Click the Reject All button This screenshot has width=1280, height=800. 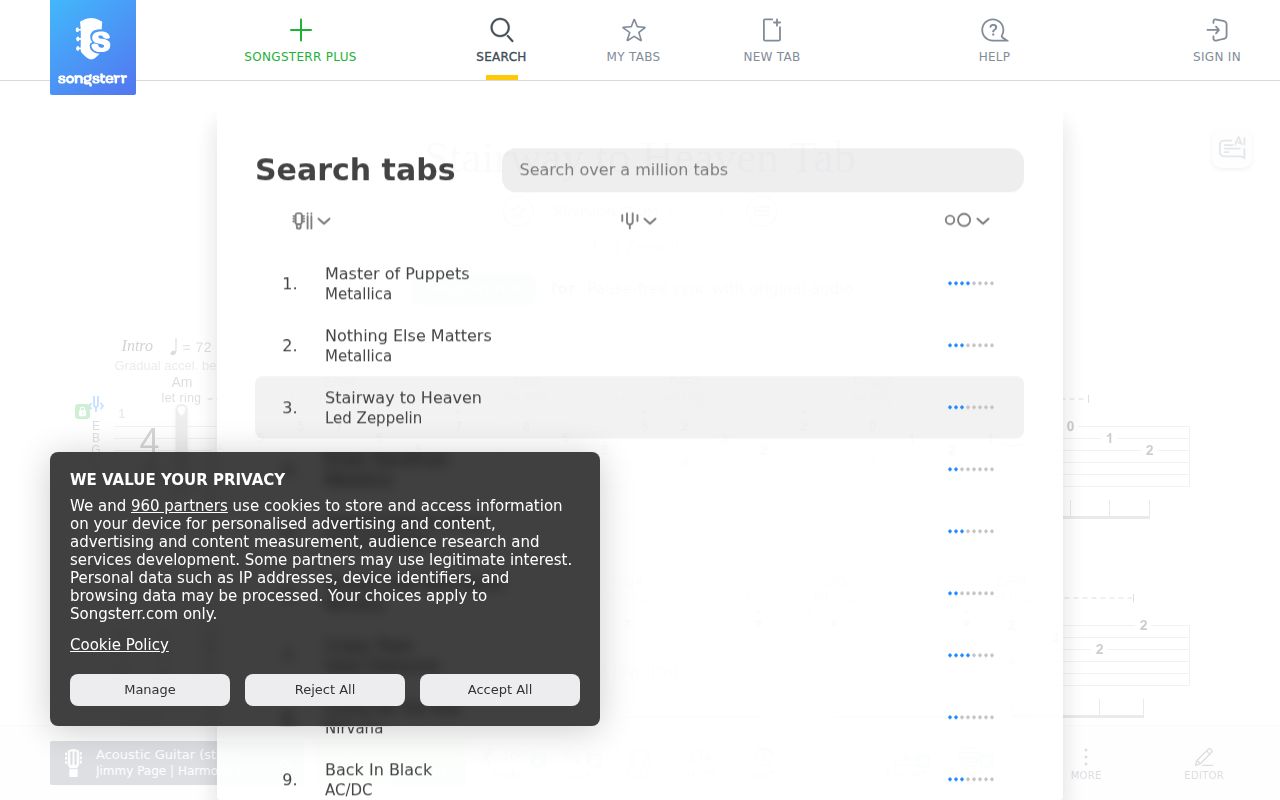[x=324, y=689]
